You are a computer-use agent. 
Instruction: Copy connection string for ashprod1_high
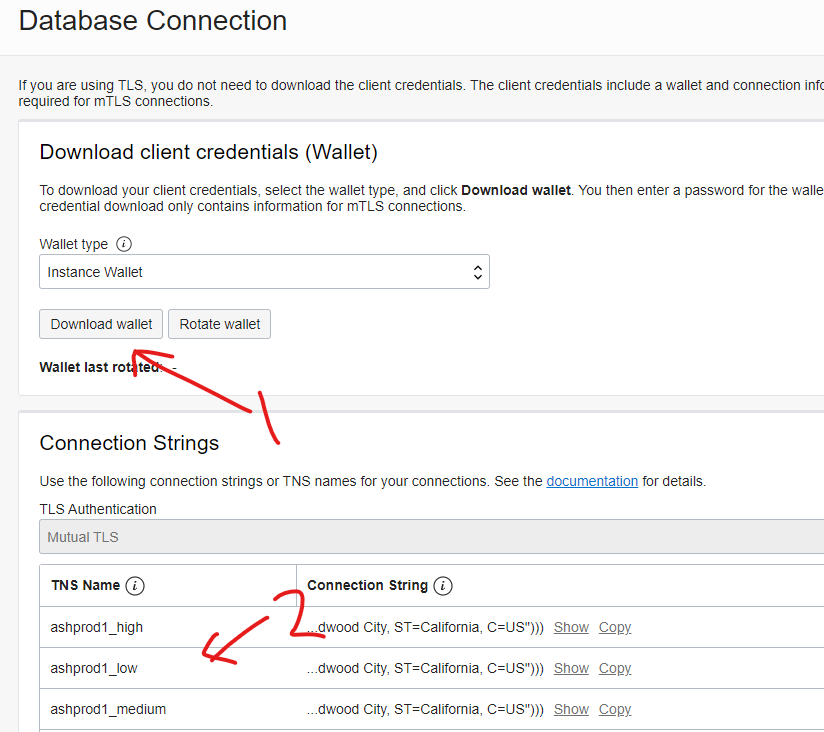pyautogui.click(x=615, y=627)
